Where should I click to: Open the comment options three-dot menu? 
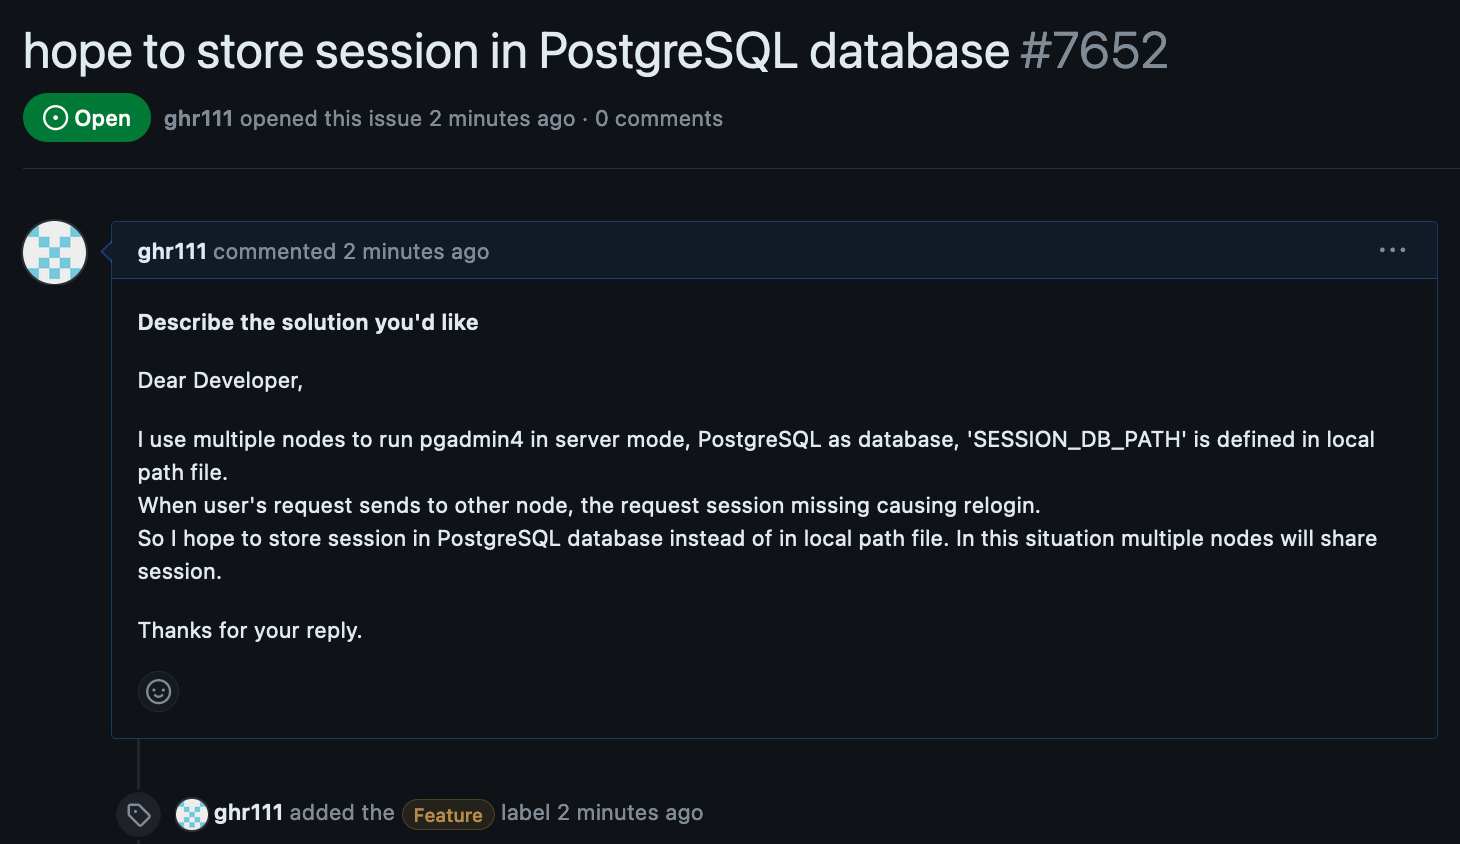[x=1392, y=250]
